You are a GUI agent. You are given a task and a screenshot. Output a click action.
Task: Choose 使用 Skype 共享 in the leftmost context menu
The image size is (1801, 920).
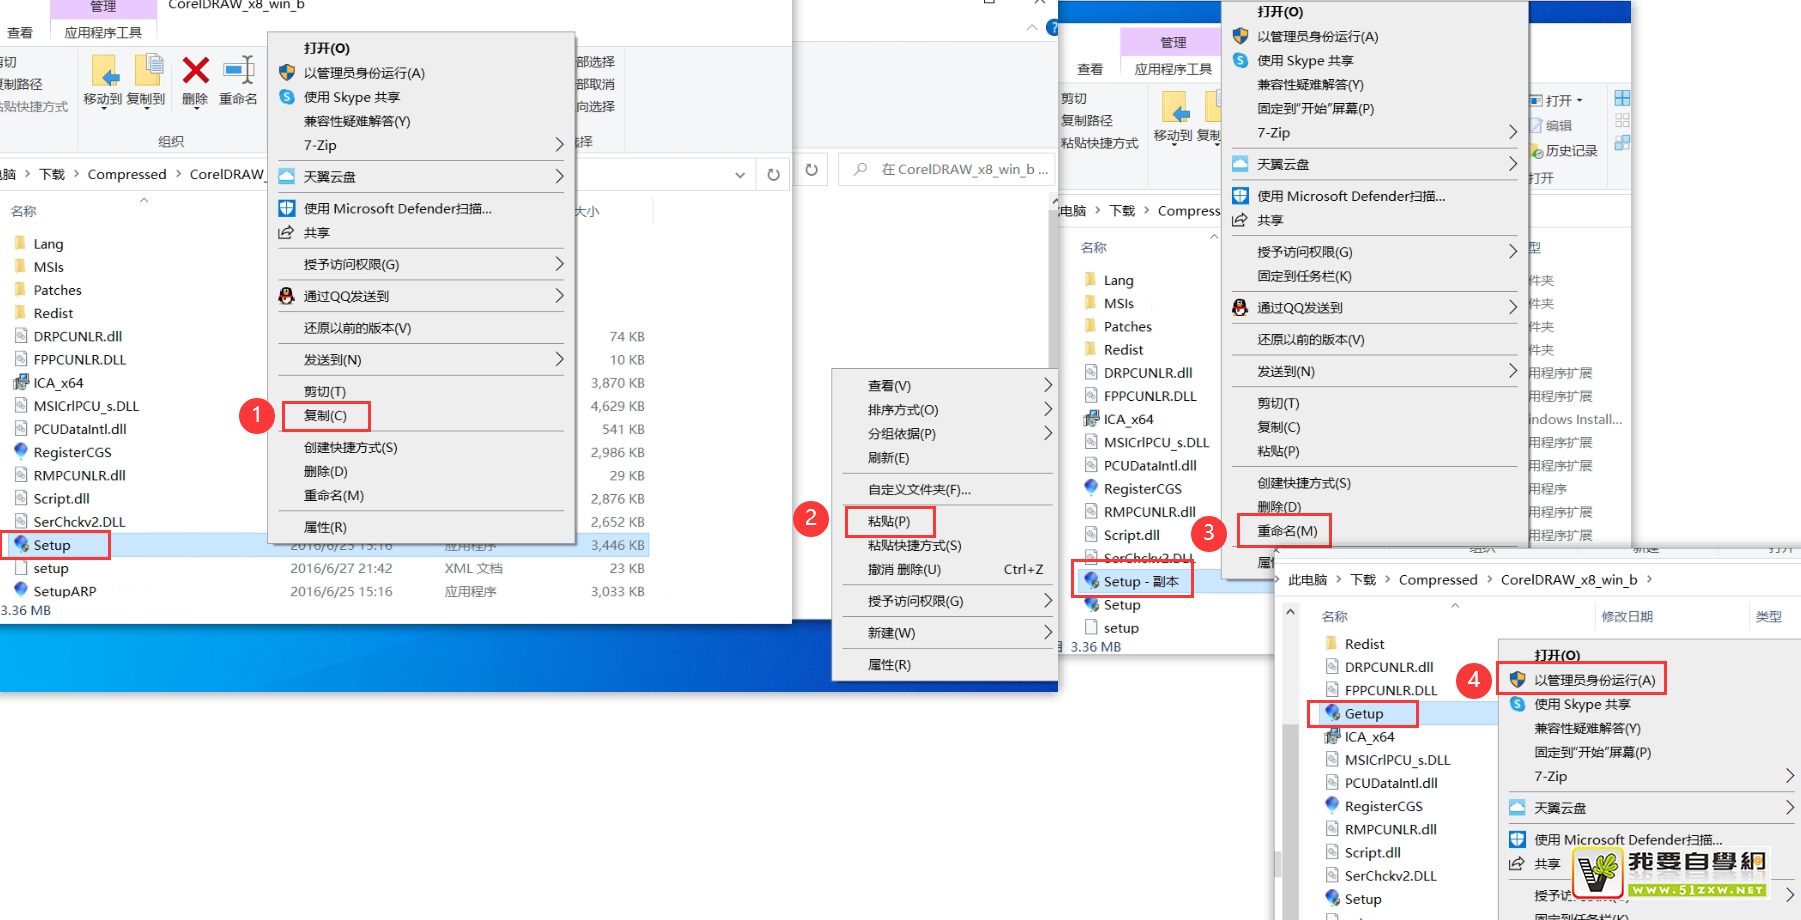[351, 97]
